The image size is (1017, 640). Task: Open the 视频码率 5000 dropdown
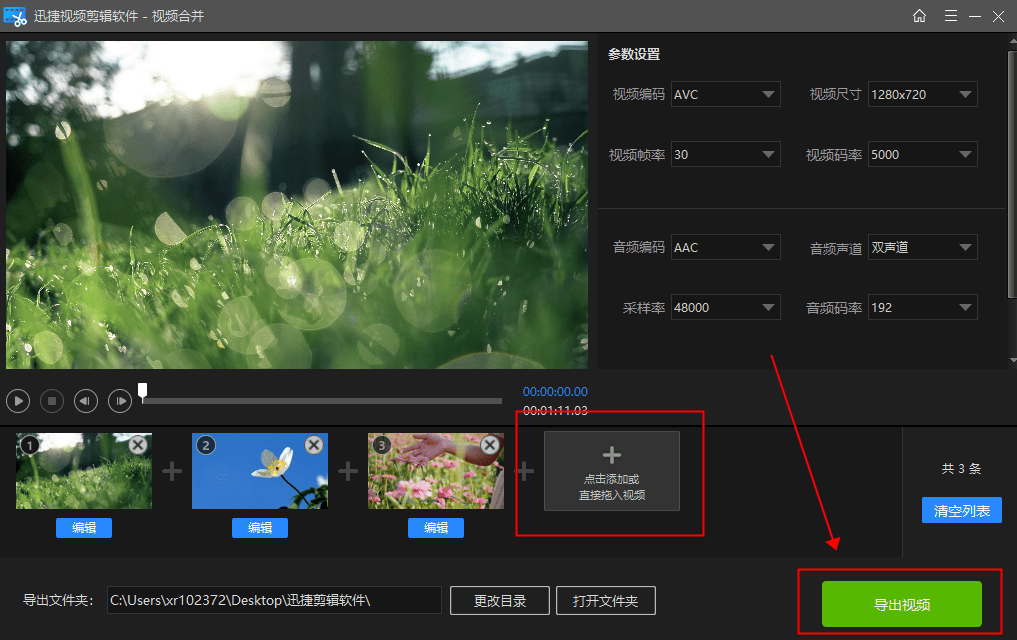pyautogui.click(x=922, y=154)
